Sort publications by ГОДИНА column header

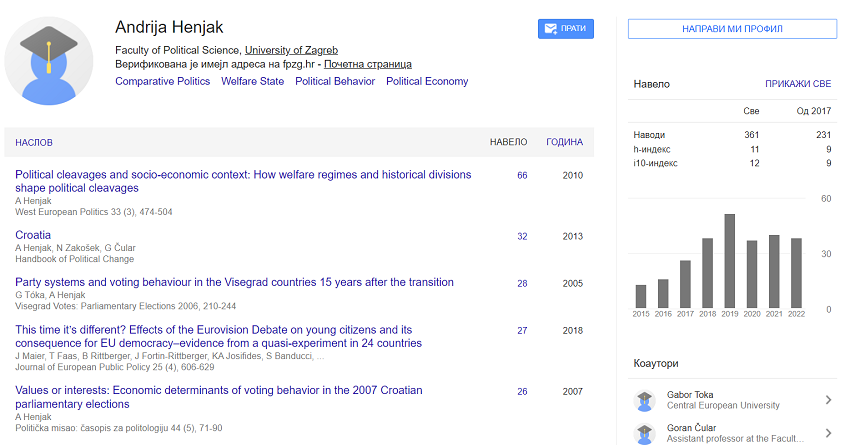point(564,143)
